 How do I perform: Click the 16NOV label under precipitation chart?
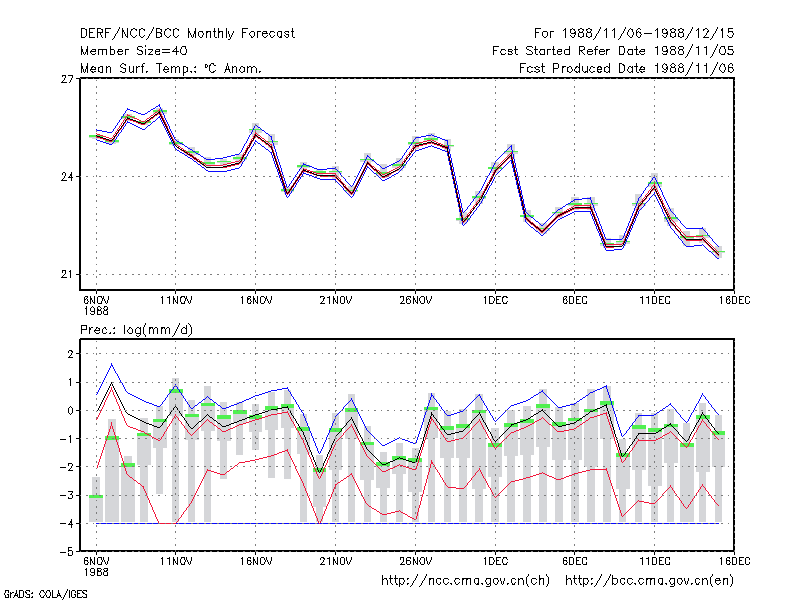pos(256,561)
